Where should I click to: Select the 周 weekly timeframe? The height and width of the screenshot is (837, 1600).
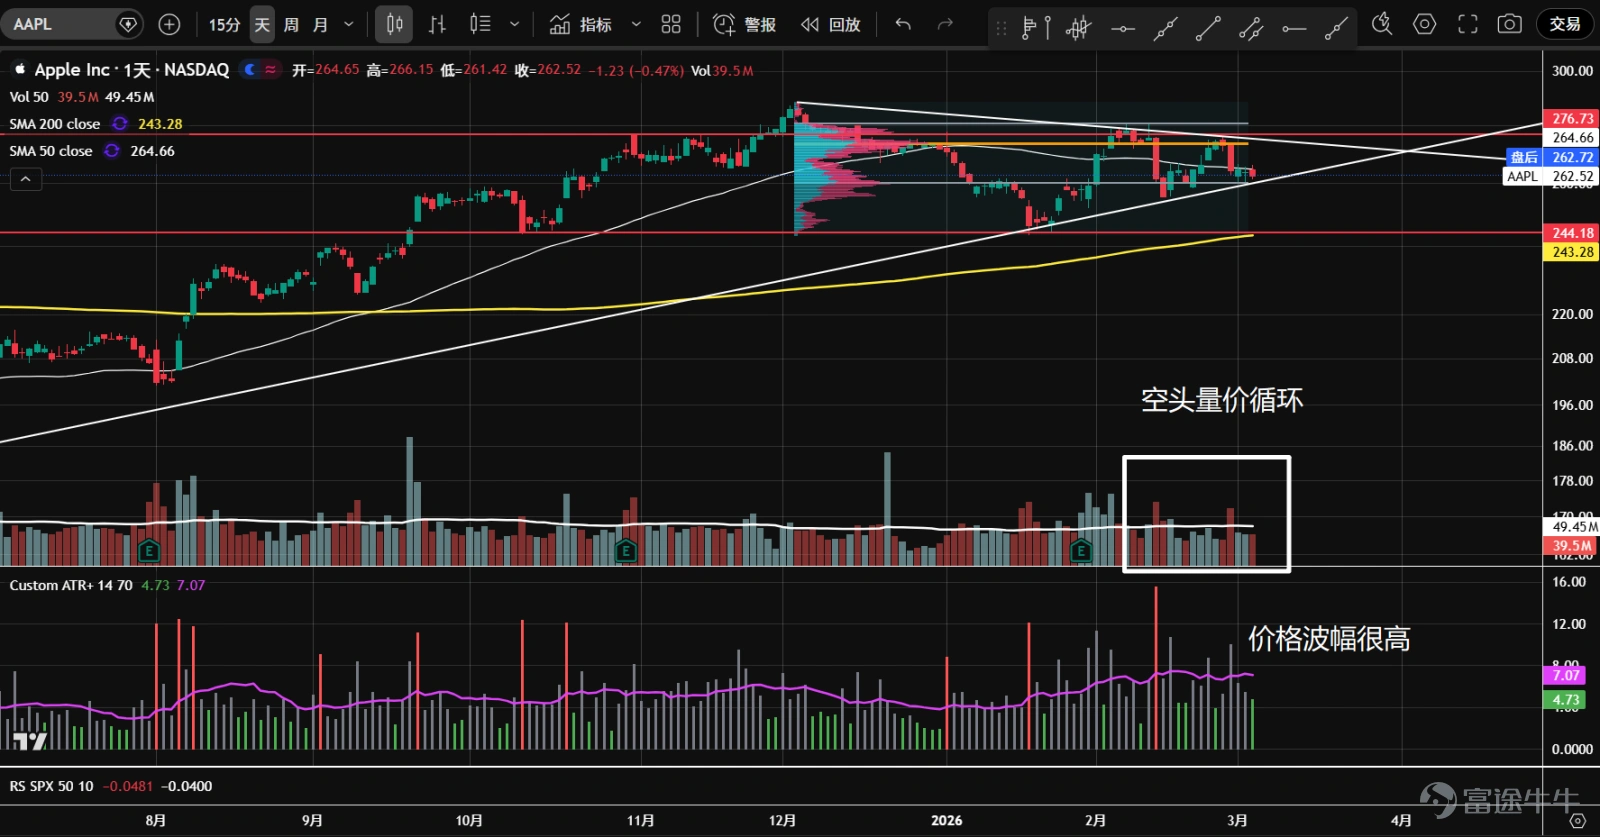(291, 24)
